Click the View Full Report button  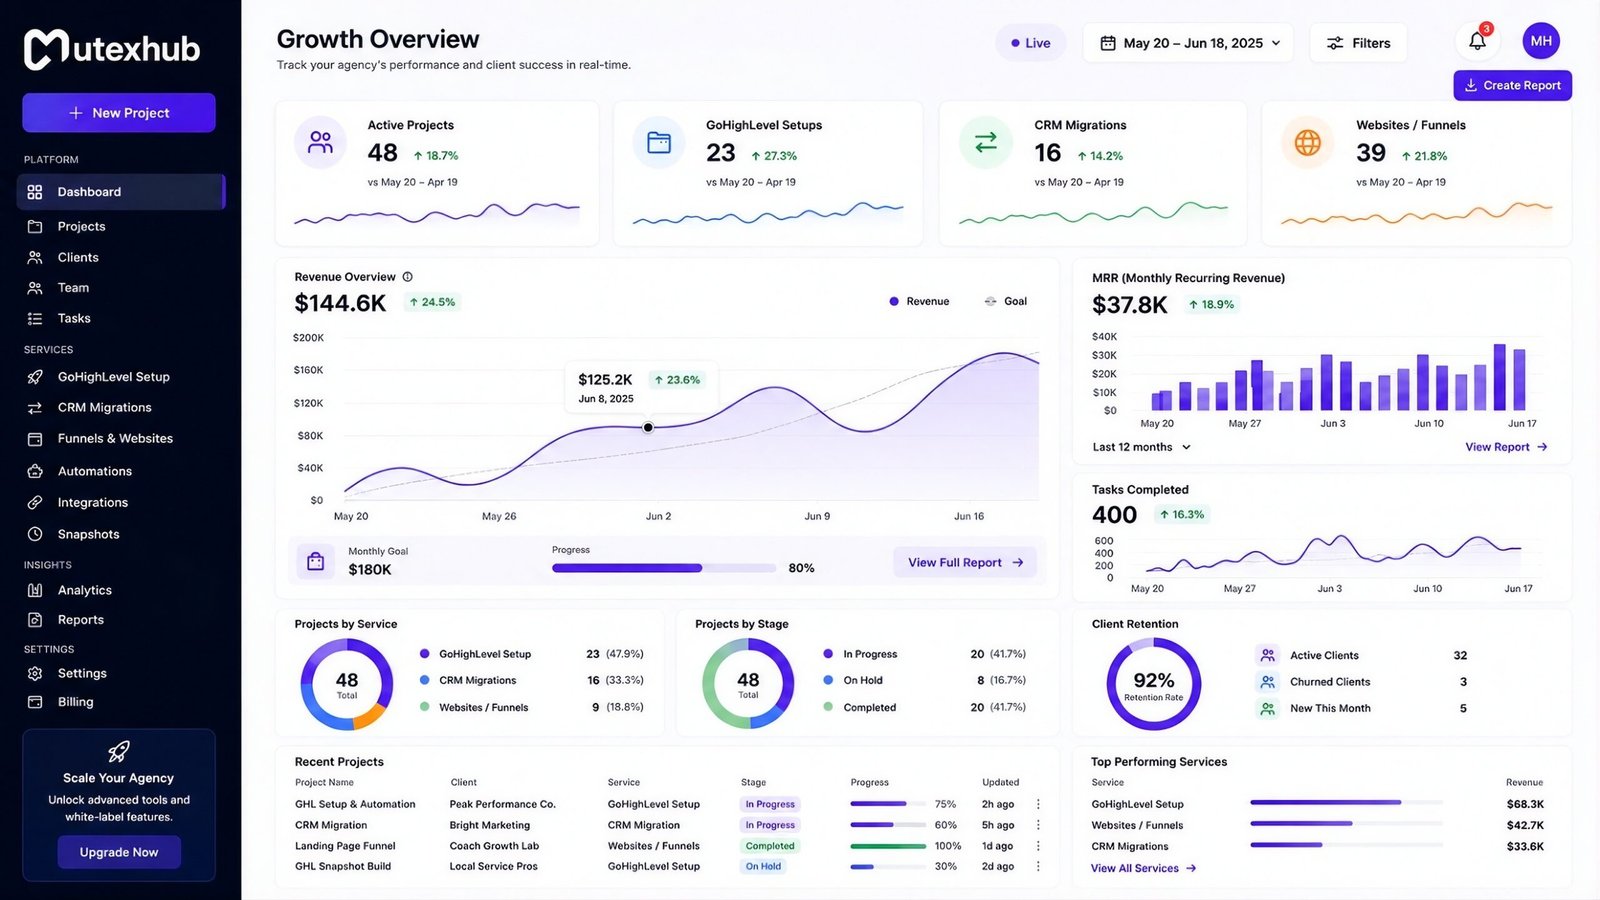point(965,562)
